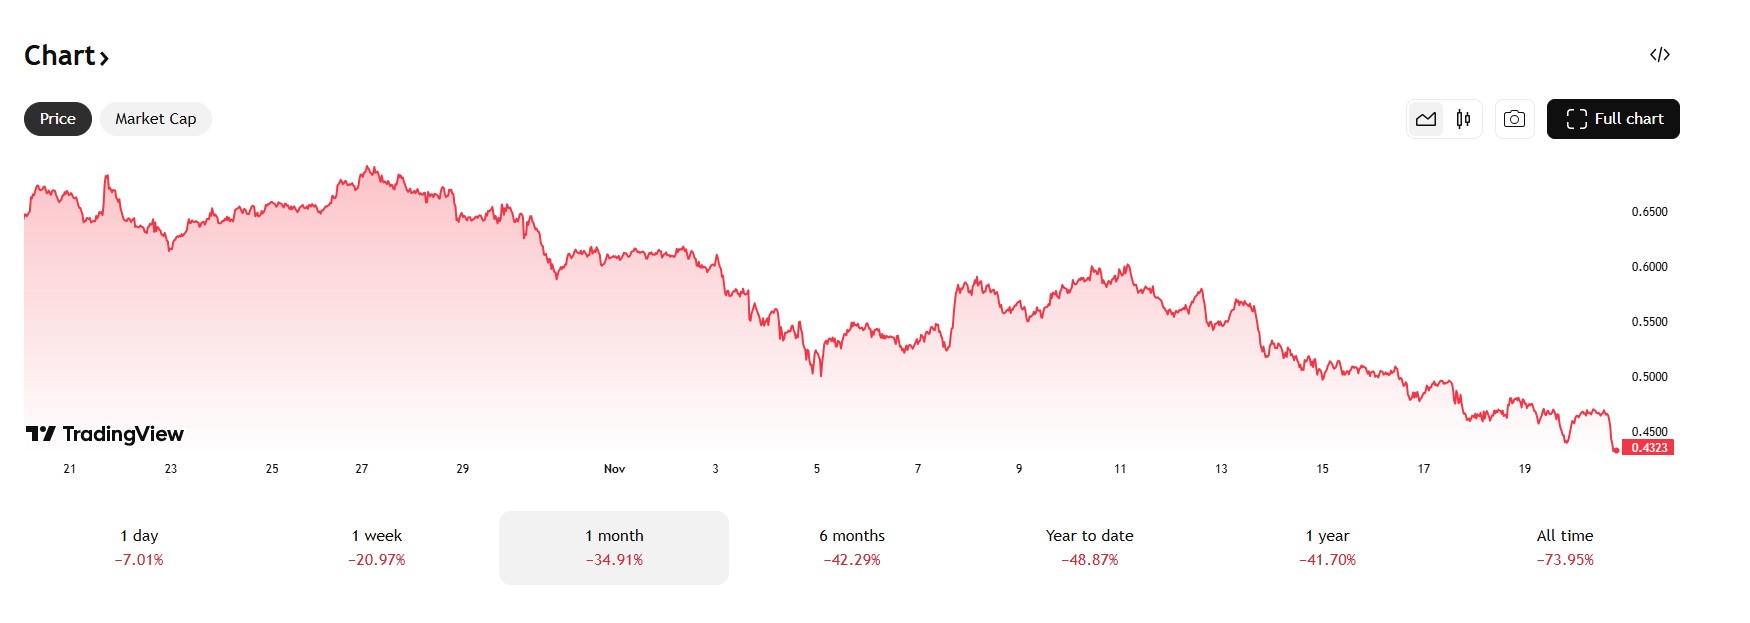This screenshot has width=1750, height=623.
Task: Select the 1 day time range
Action: click(140, 547)
